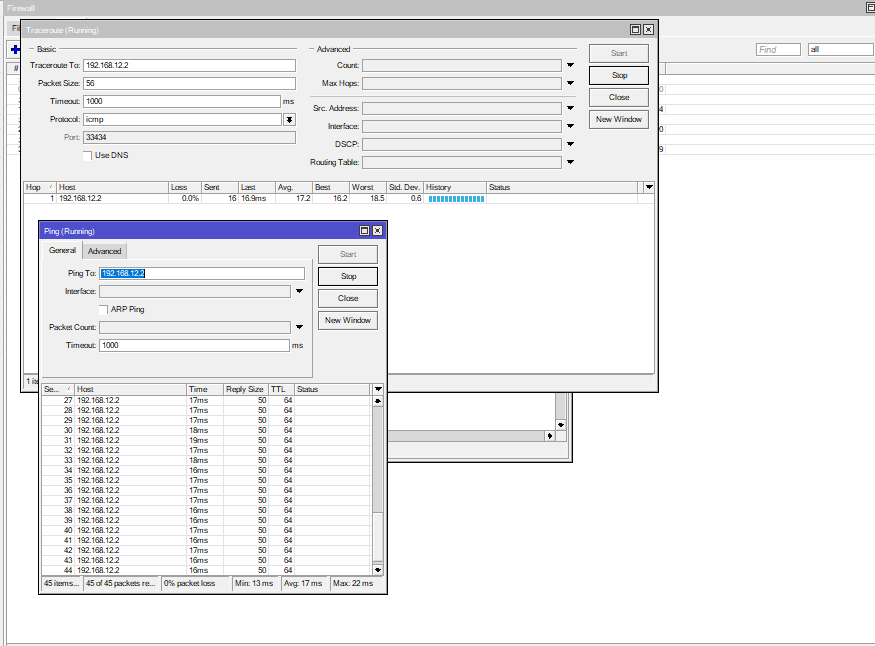
Task: Open the Protocol dropdown showing icmp
Action: (x=290, y=119)
